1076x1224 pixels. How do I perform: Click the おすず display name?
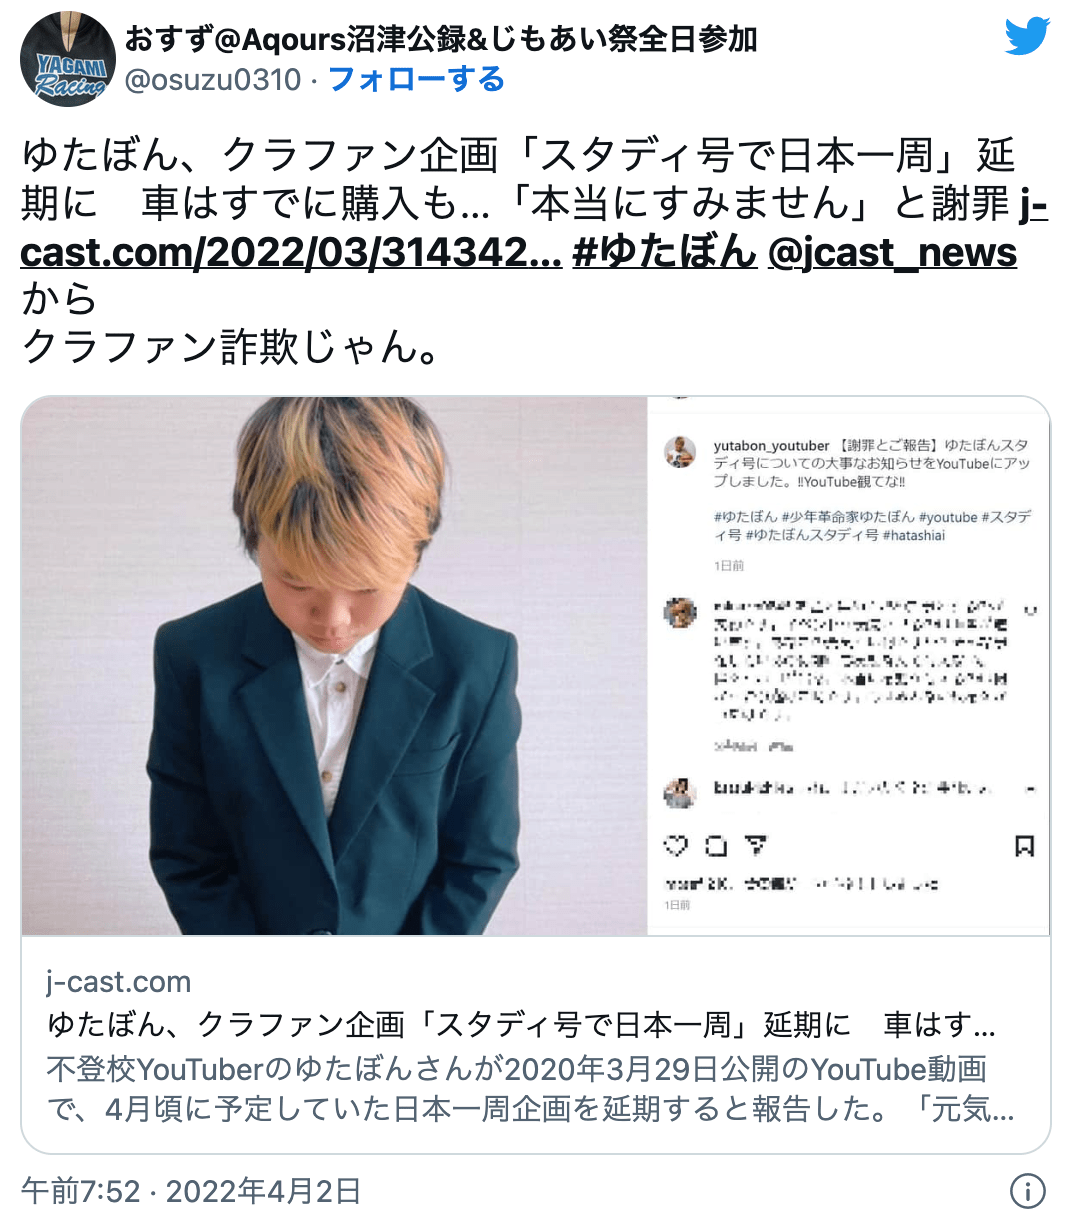point(441,38)
